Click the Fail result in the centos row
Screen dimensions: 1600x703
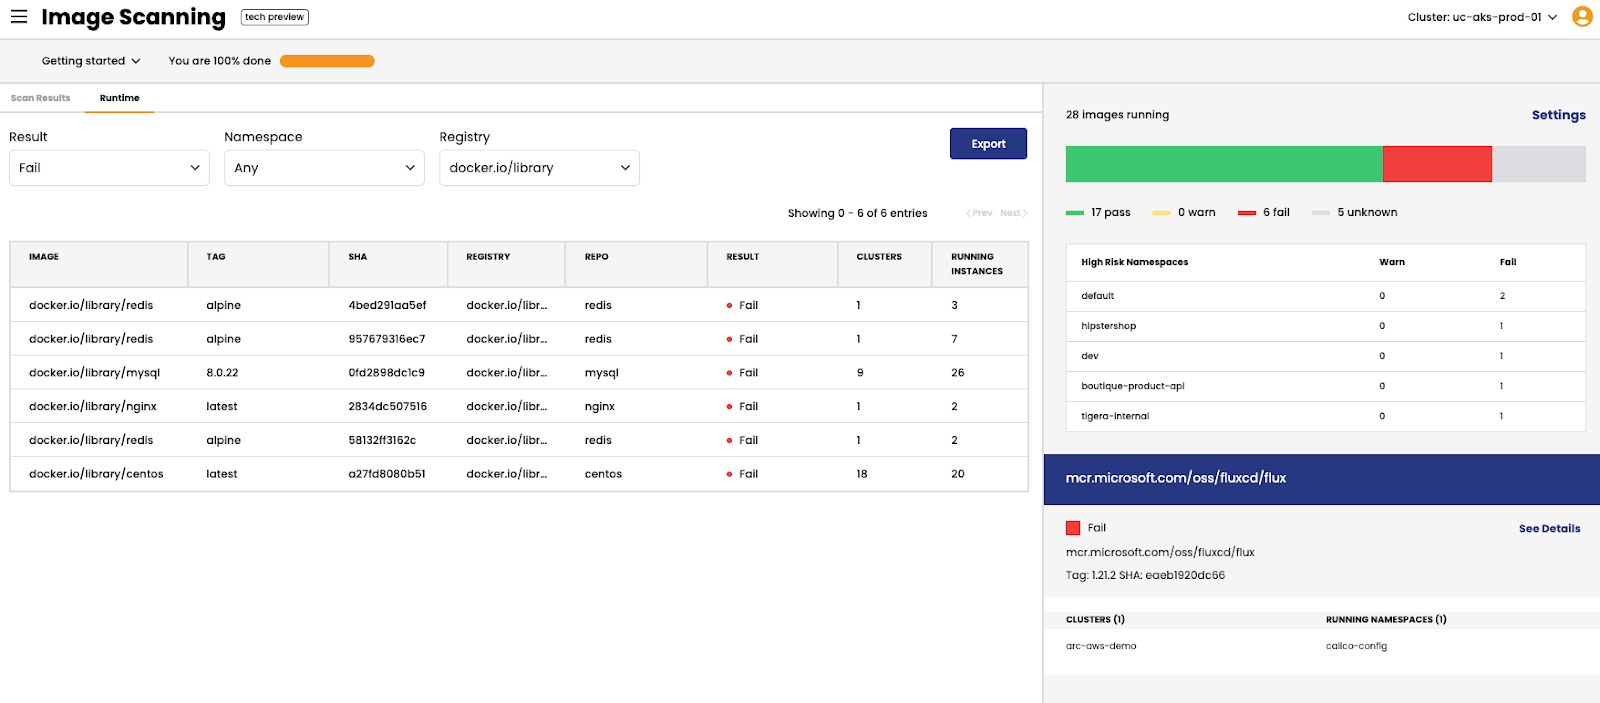(x=743, y=474)
